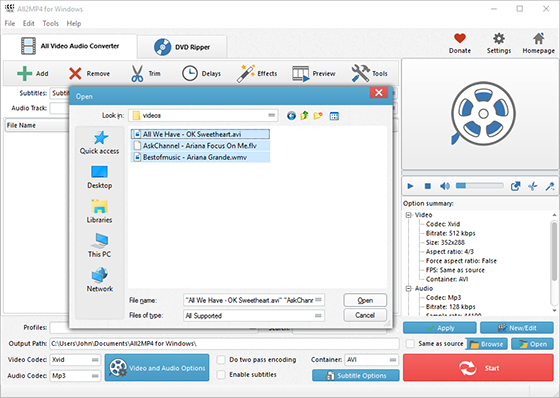Click the red Start conversion button
This screenshot has width=560, height=398.
pyautogui.click(x=478, y=368)
